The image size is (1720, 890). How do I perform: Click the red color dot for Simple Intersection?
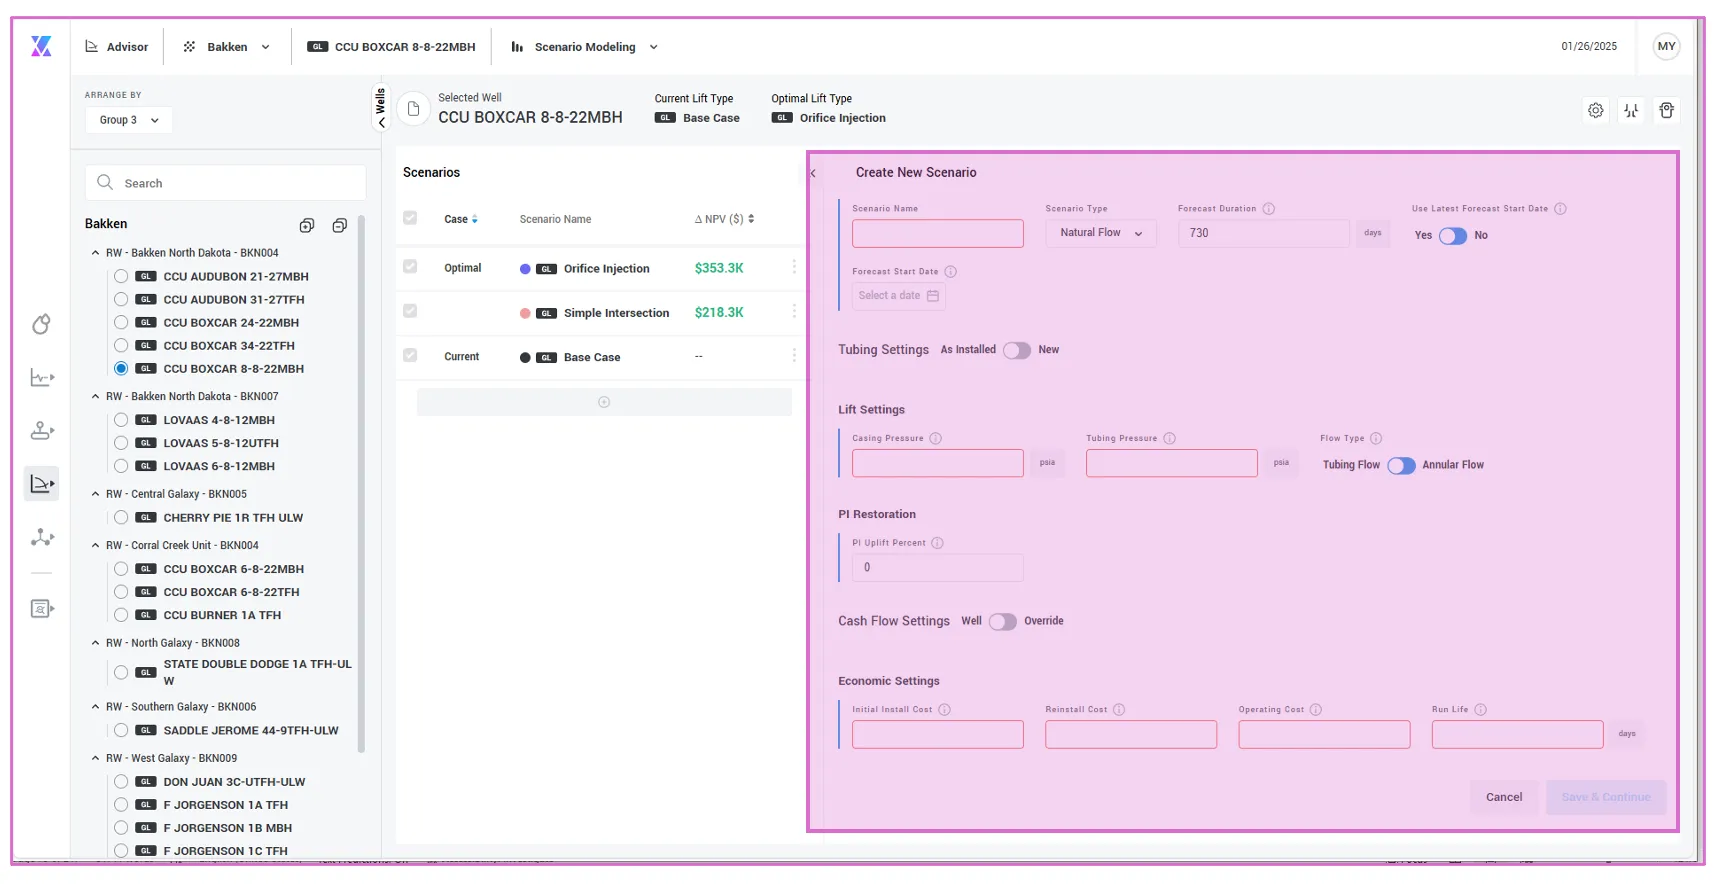(x=525, y=313)
